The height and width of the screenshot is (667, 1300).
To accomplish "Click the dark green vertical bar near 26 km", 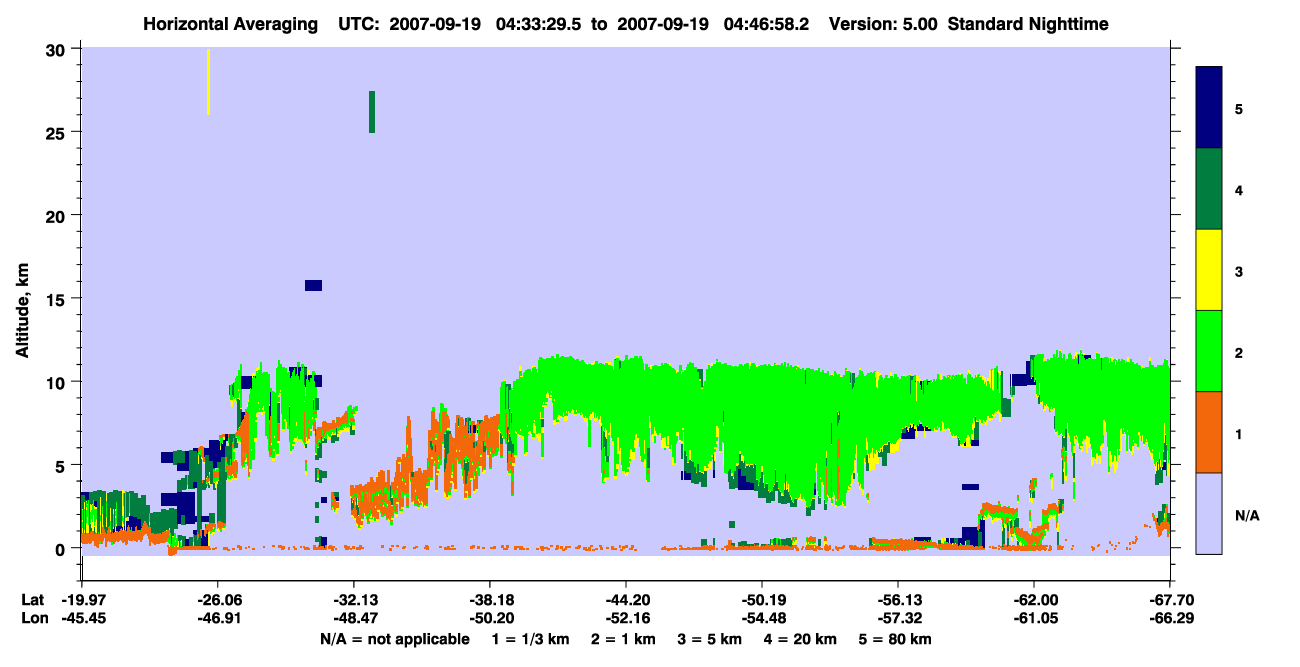I will (372, 112).
